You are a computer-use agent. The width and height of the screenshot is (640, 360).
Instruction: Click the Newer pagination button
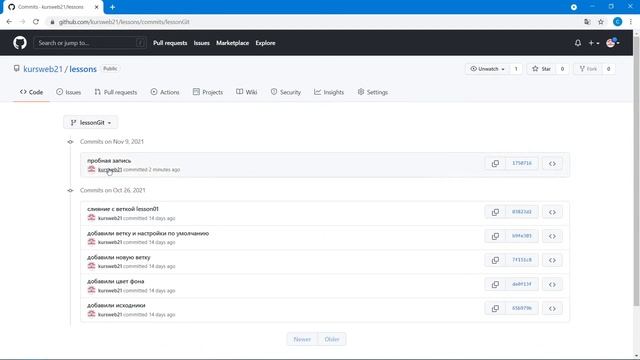click(x=302, y=339)
